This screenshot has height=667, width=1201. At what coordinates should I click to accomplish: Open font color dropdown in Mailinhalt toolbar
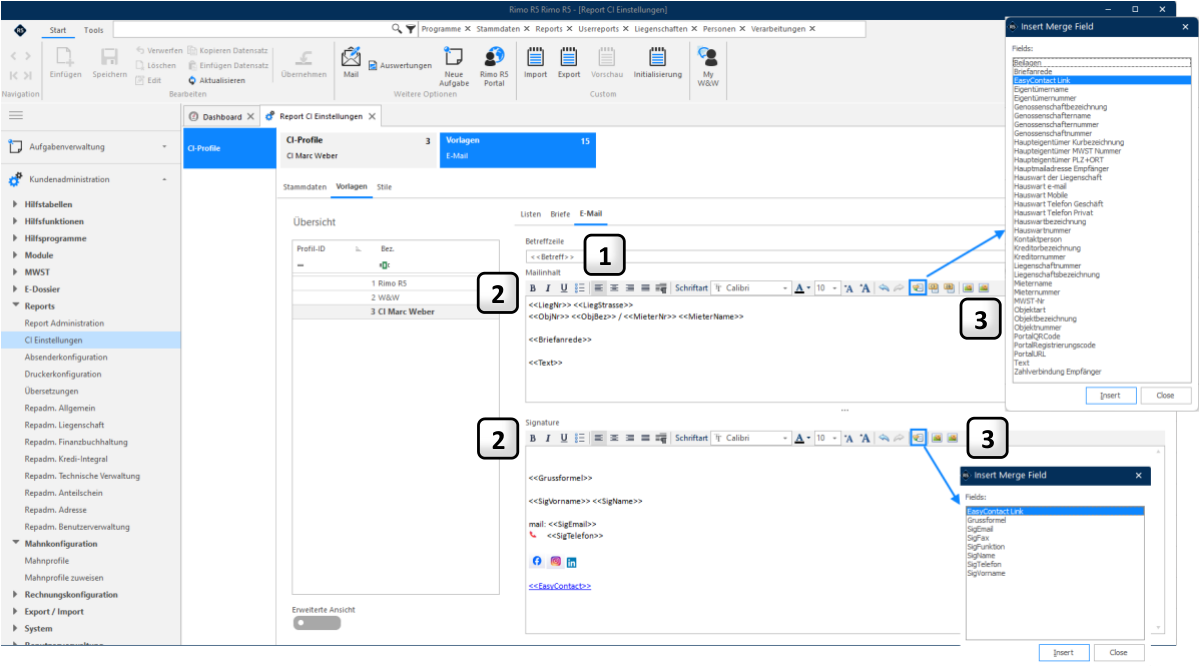808,288
